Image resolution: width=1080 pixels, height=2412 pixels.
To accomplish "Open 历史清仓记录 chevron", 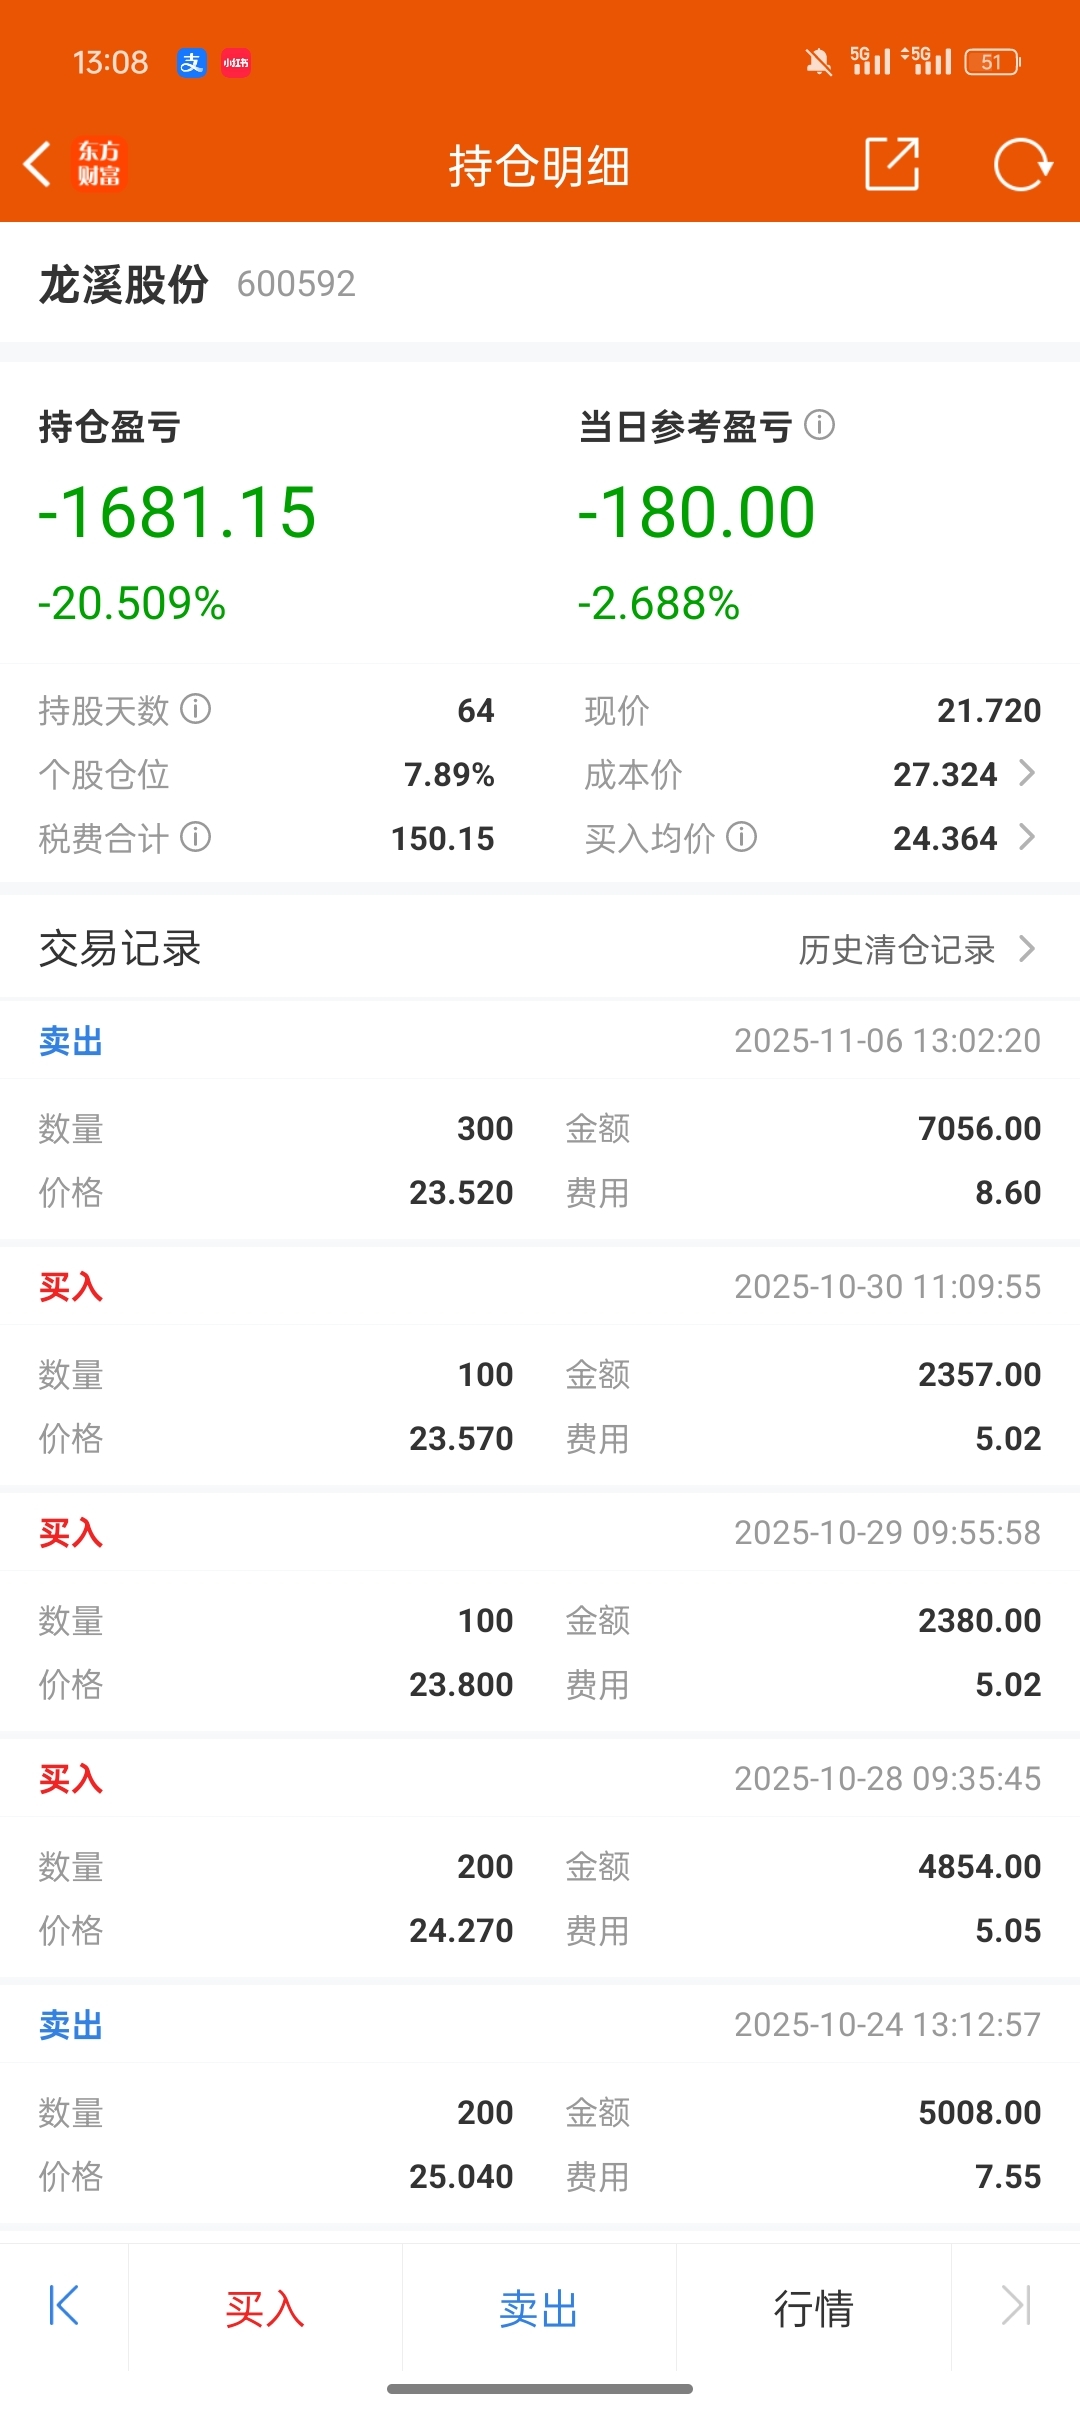I will [x=1026, y=948].
